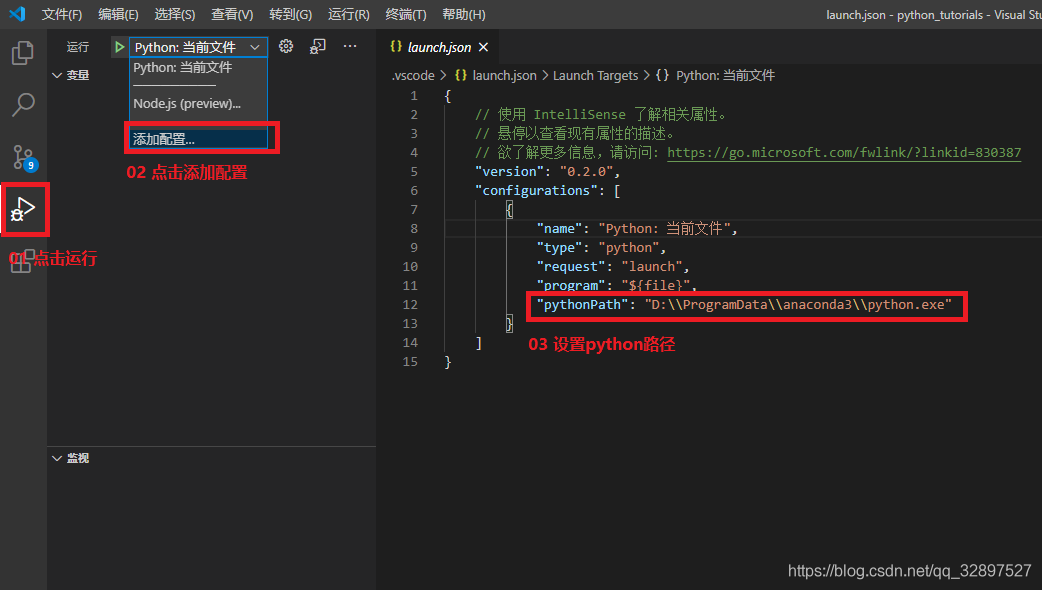
Task: Click the 'Python: 当前文件' breadcrumb
Action: pos(726,76)
